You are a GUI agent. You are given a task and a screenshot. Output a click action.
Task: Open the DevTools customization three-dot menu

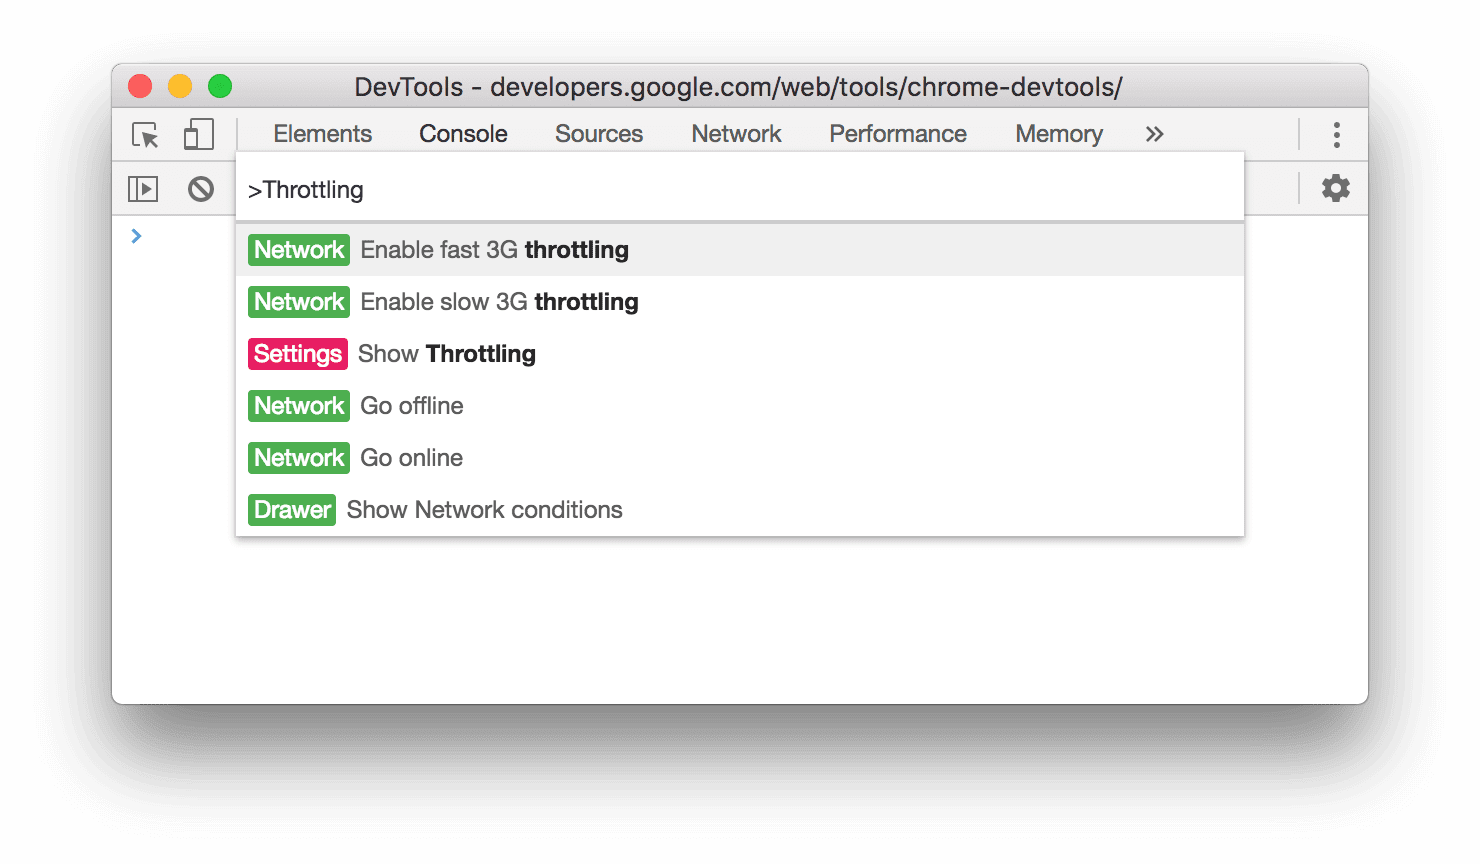coord(1336,133)
